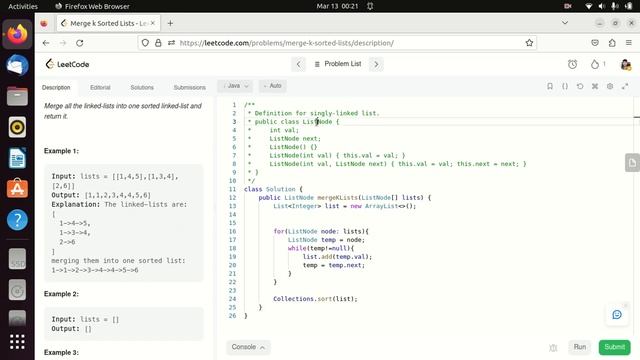Open the Java language dropdown
The image size is (640, 360).
tap(236, 86)
